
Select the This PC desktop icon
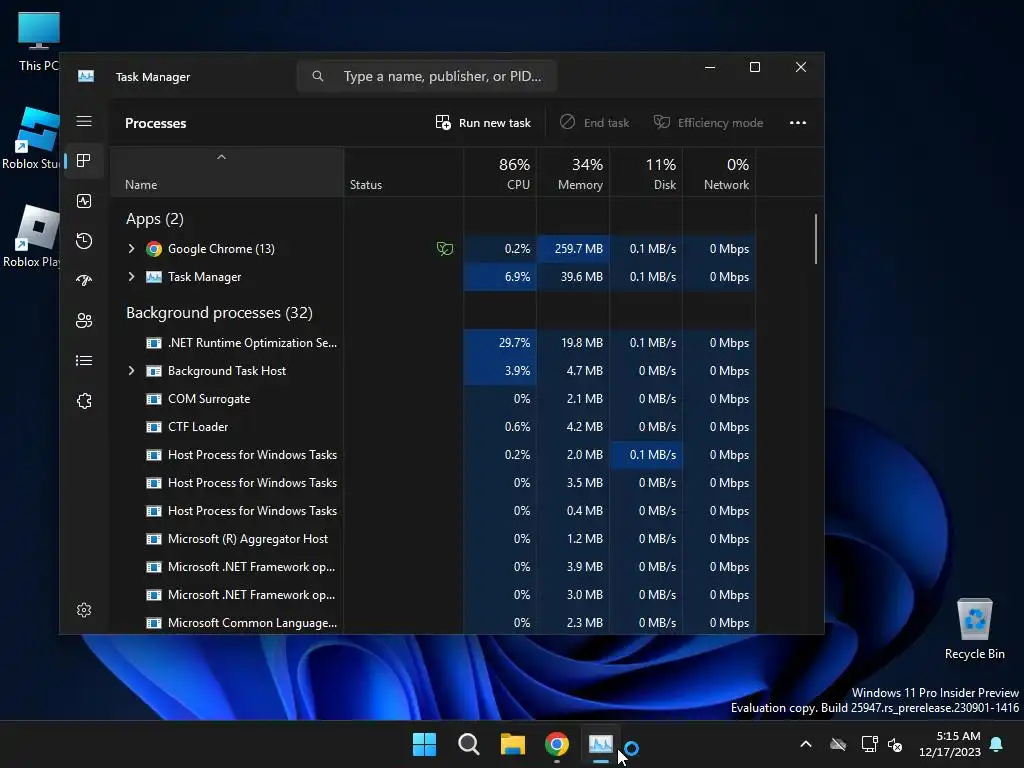(38, 41)
